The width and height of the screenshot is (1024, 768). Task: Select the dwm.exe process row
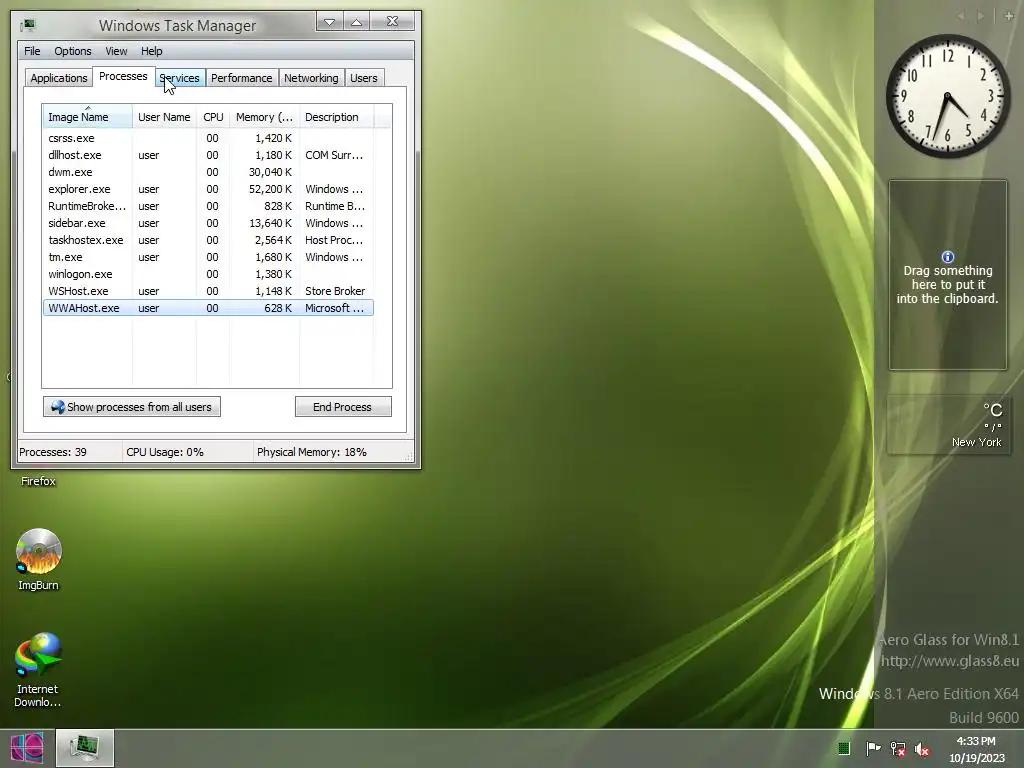click(x=208, y=172)
